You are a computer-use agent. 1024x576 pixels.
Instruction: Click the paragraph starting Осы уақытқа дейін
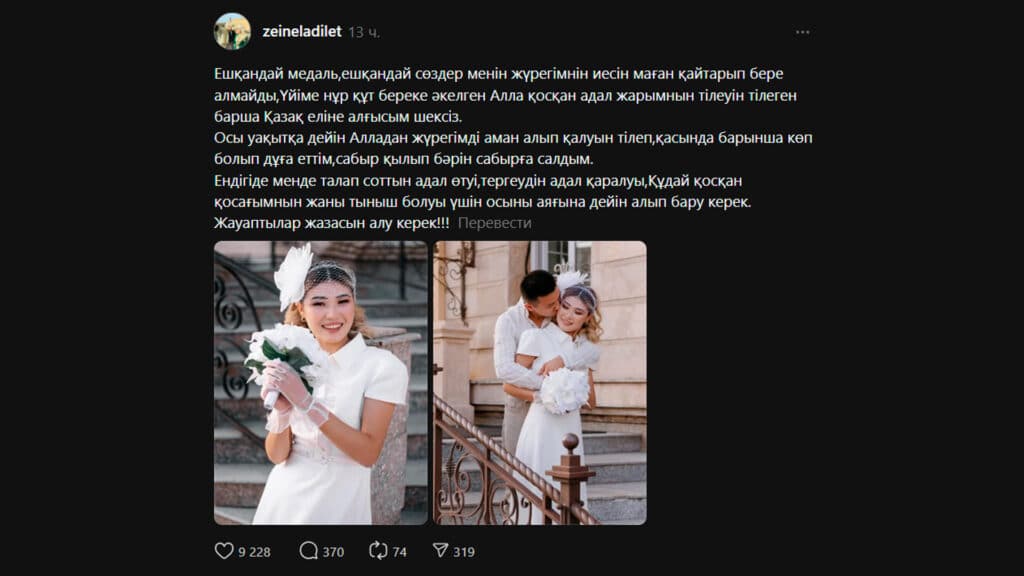point(513,148)
